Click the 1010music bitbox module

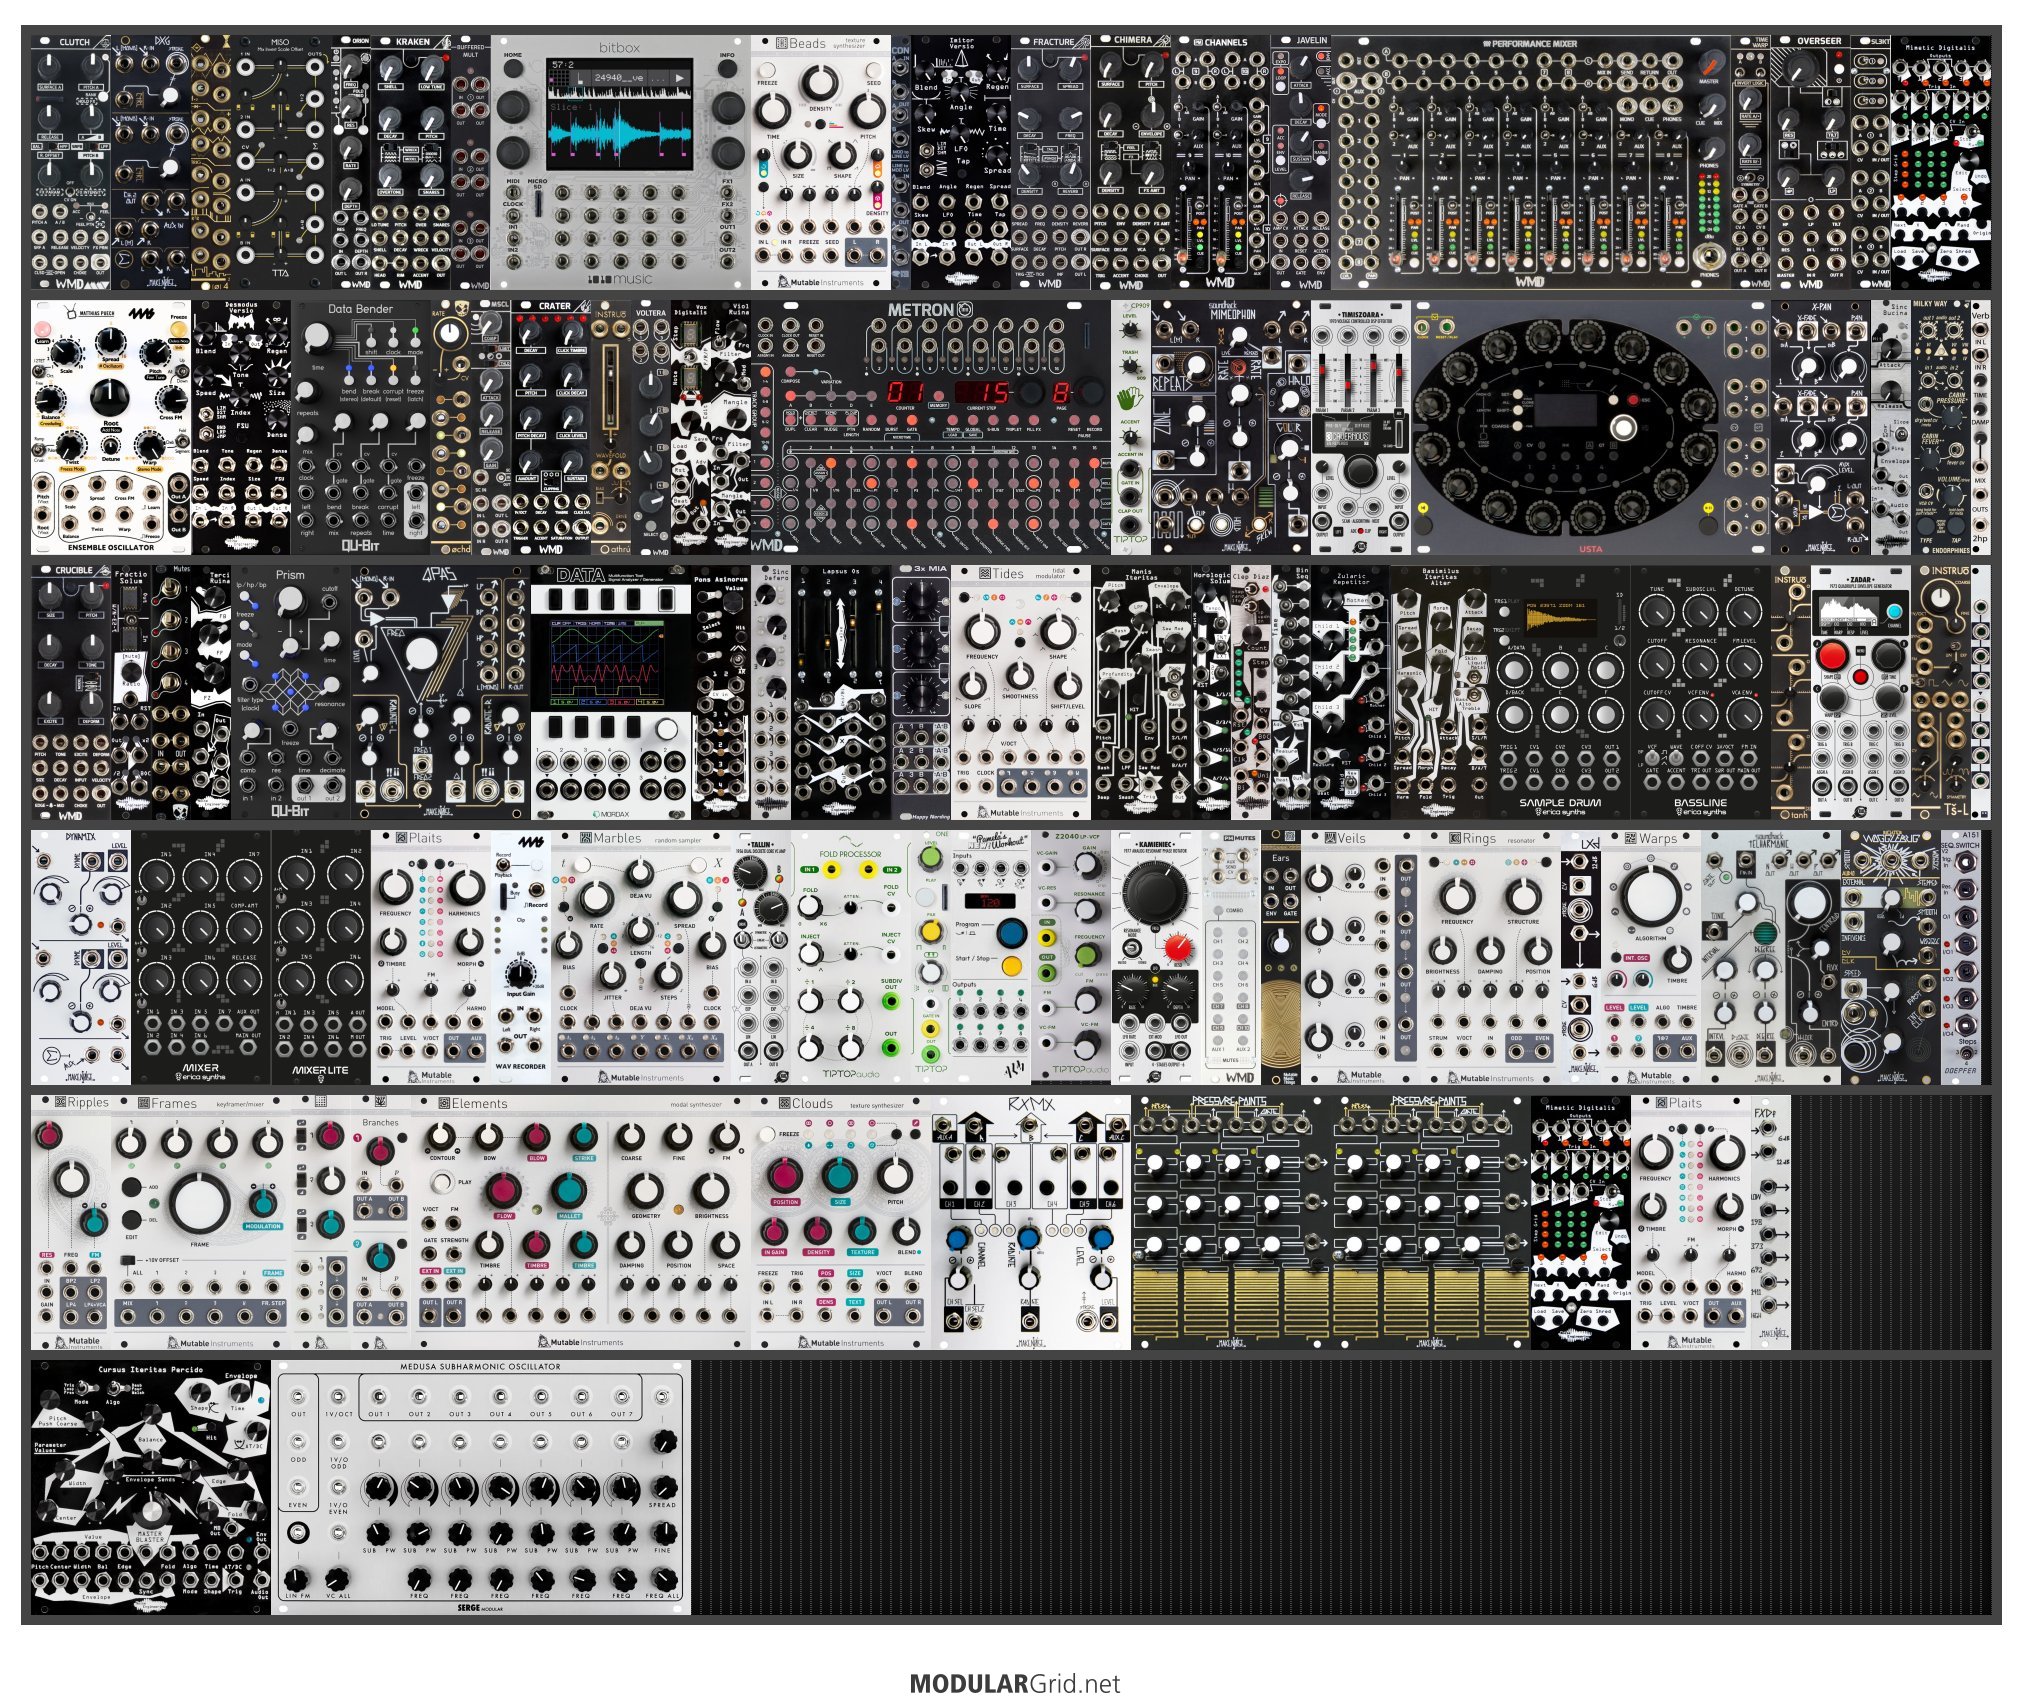point(621,162)
